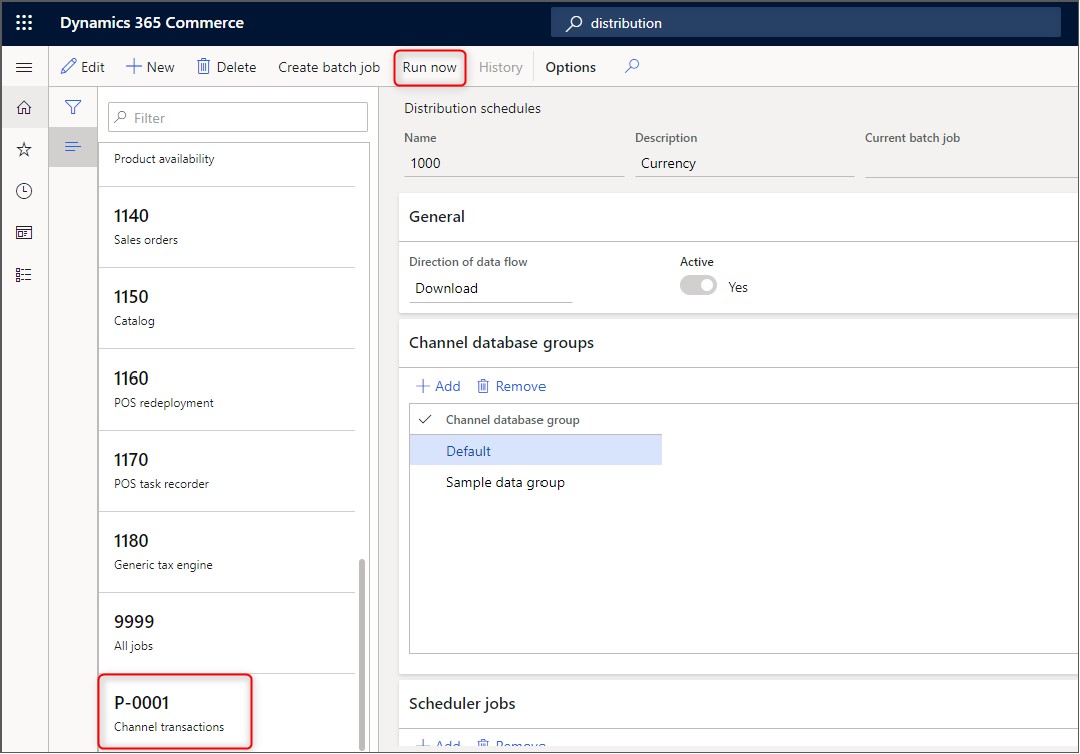Click the list Filter field
The height and width of the screenshot is (754, 1080).
tap(238, 118)
